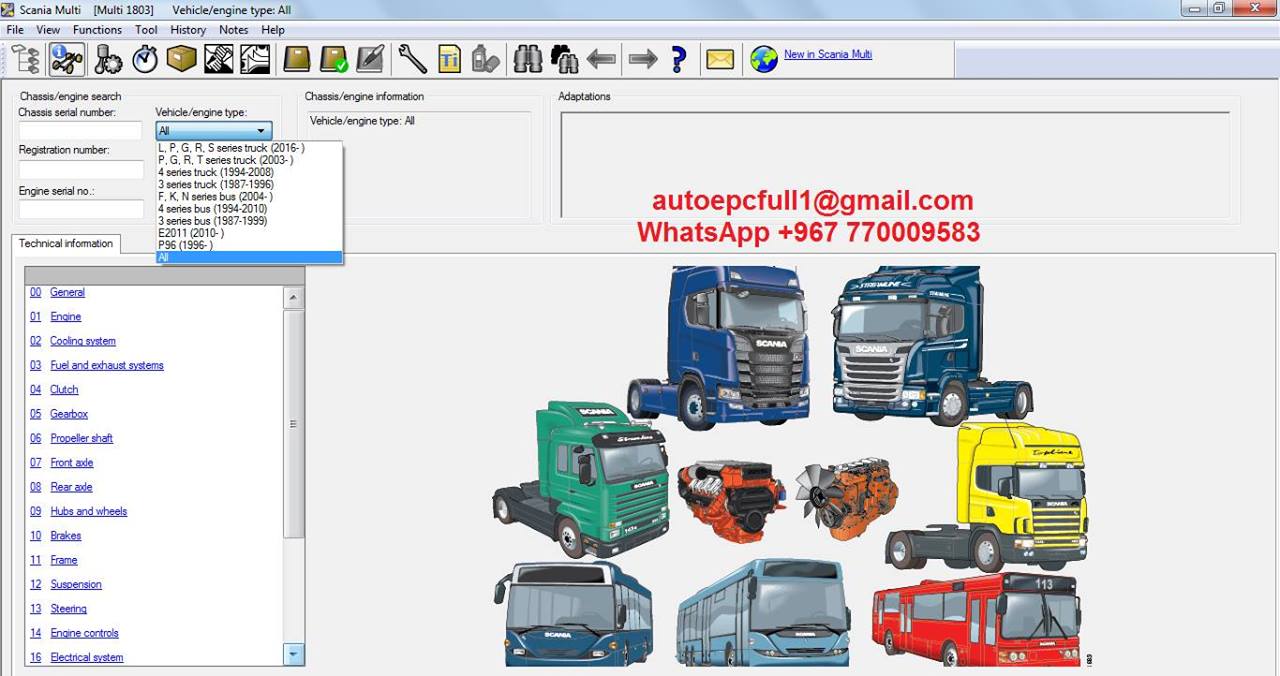Viewport: 1280px width, 676px height.
Task: Toggle the Vehicle/engine type combo box arrow
Action: point(261,131)
